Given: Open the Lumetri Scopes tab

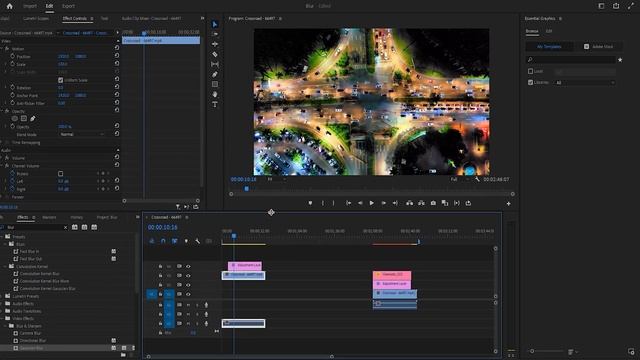Looking at the screenshot, I should (36, 18).
